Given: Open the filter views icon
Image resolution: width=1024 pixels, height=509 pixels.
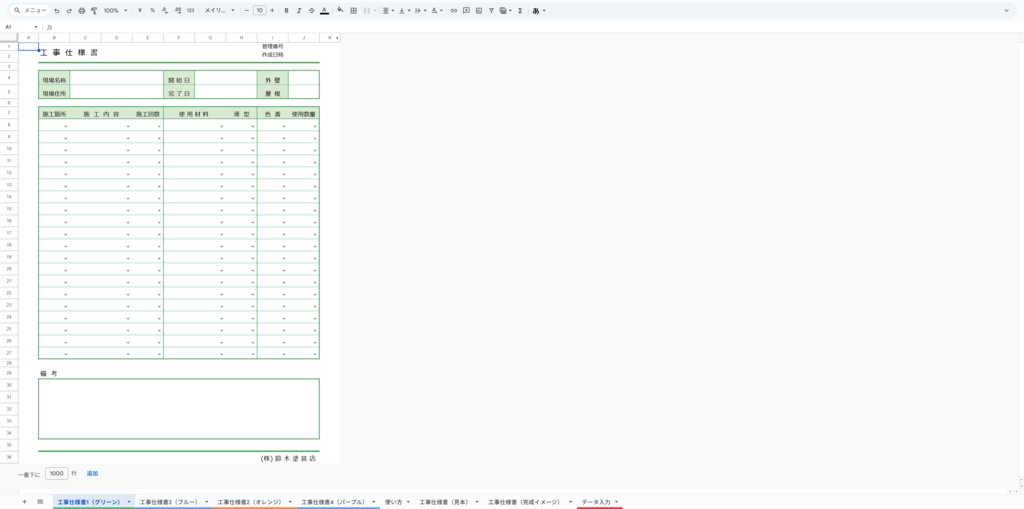Looking at the screenshot, I should 504,10.
